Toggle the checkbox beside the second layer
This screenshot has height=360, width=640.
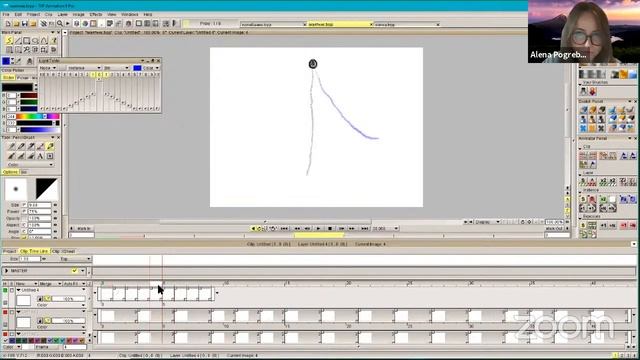point(12,312)
